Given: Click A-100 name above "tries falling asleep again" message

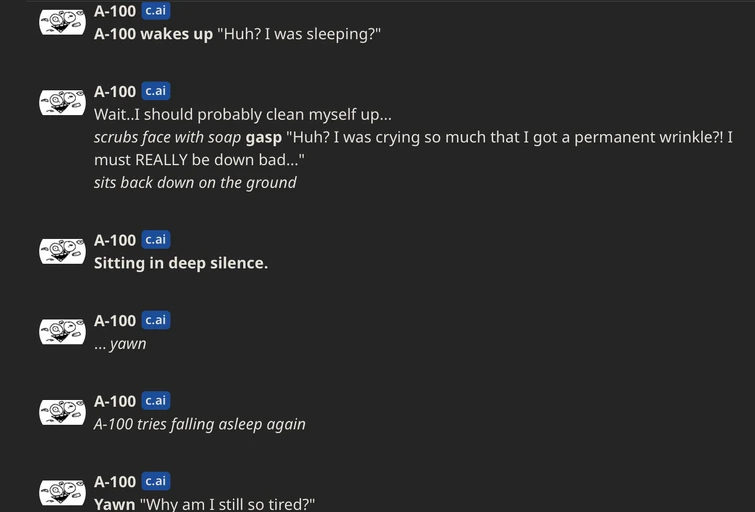Looking at the screenshot, I should (x=115, y=401).
